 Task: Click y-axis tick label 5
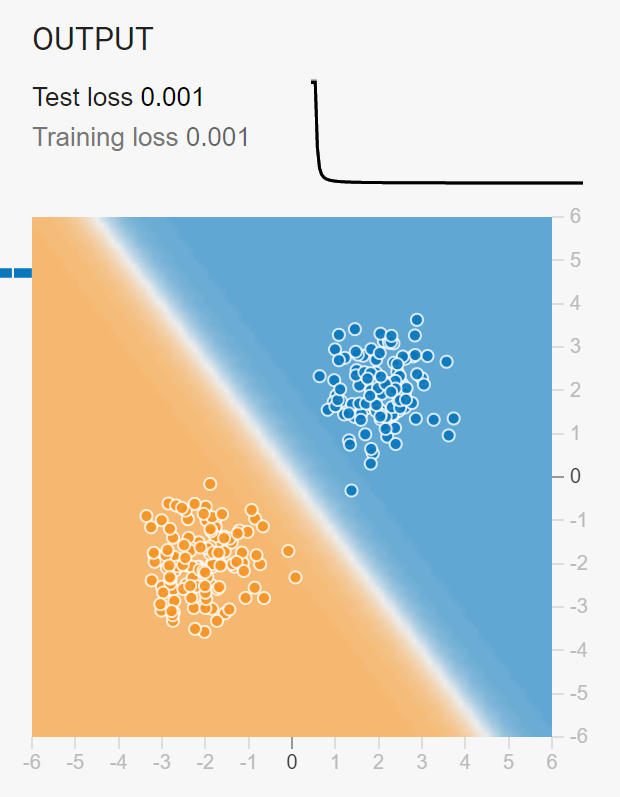tap(575, 260)
